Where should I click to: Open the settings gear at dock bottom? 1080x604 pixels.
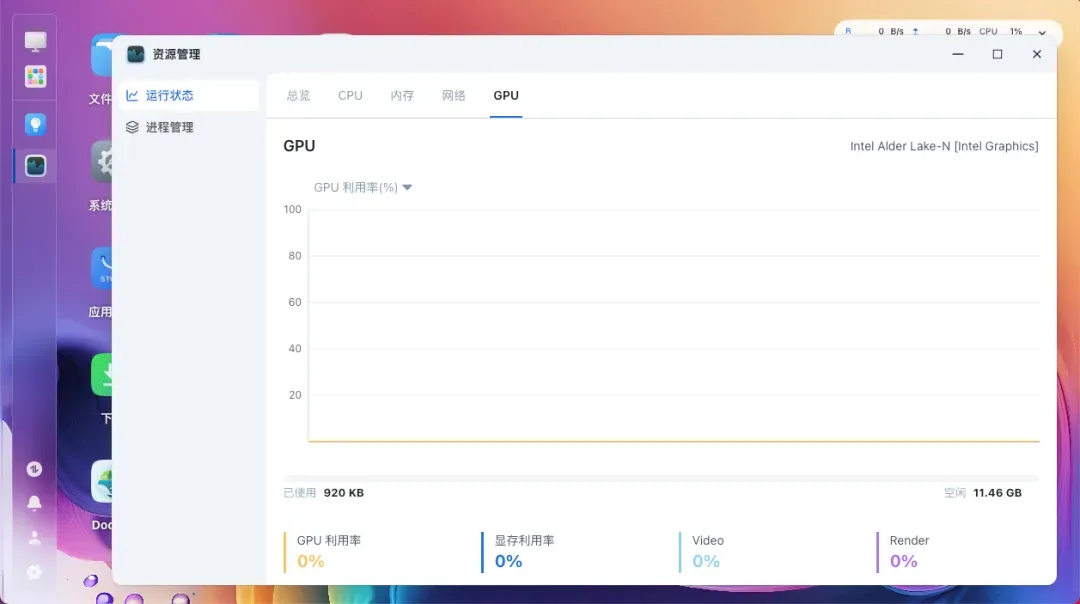tap(35, 572)
